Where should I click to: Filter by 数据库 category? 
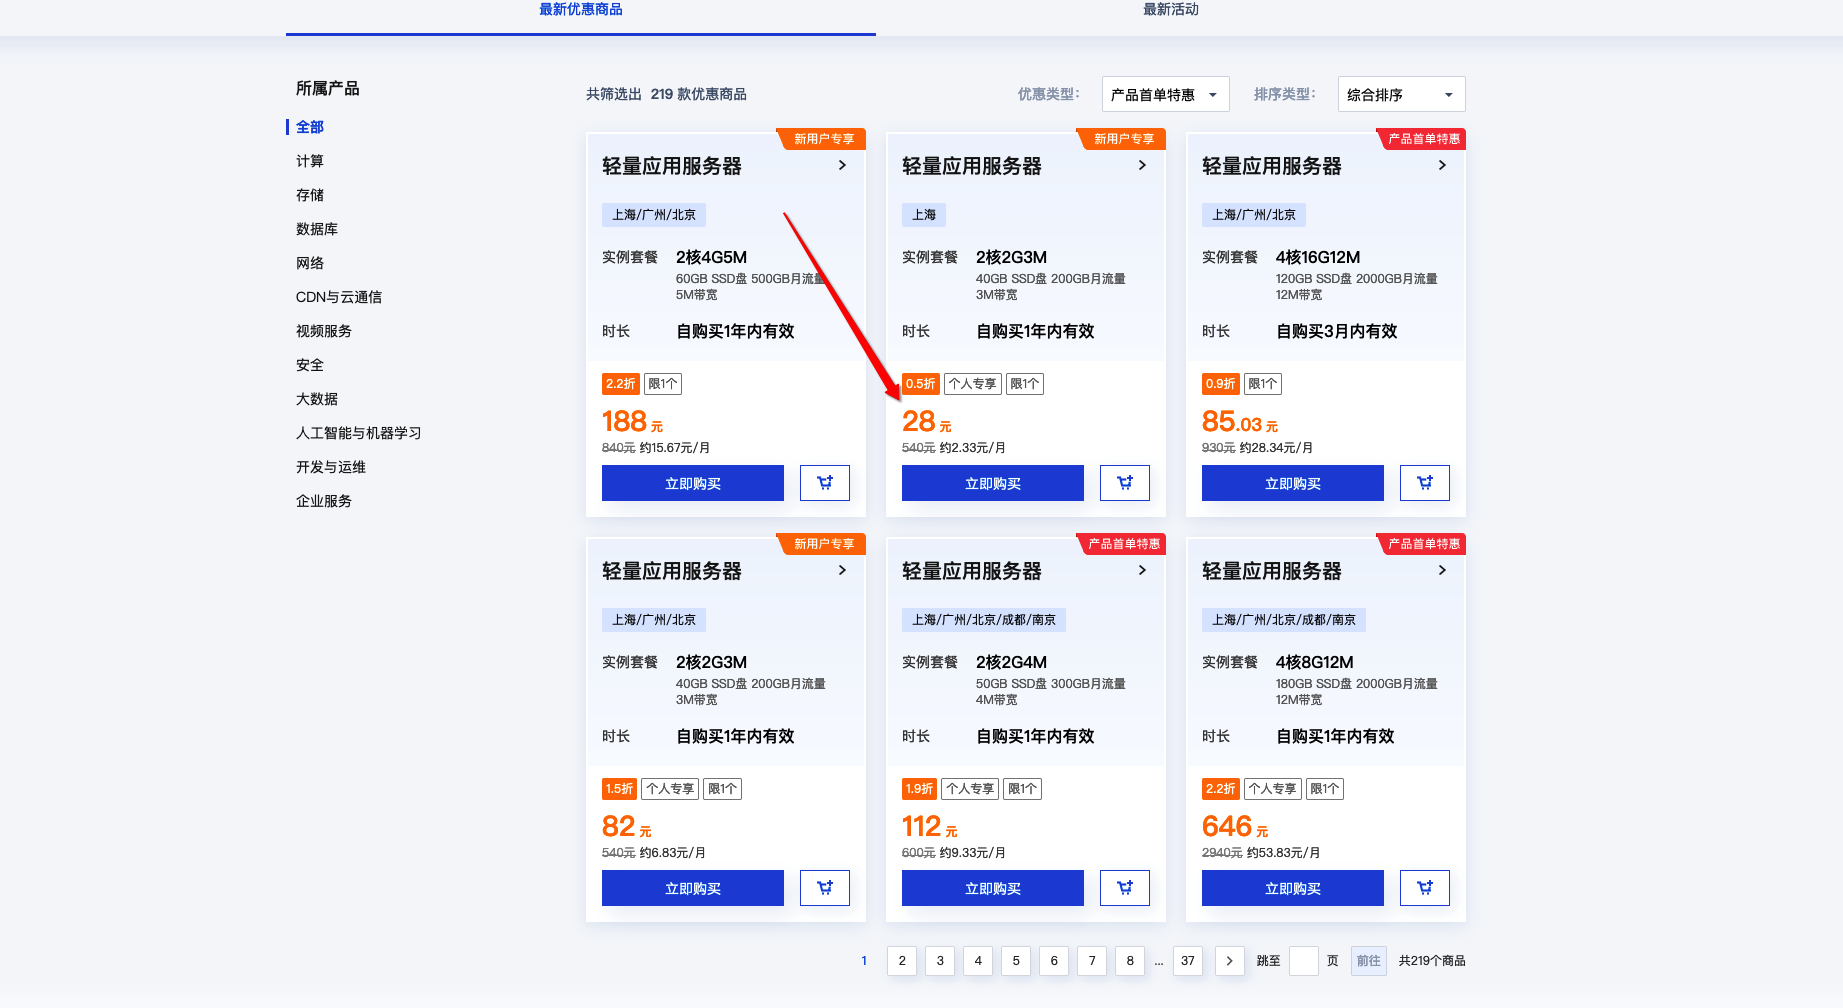click(x=317, y=229)
